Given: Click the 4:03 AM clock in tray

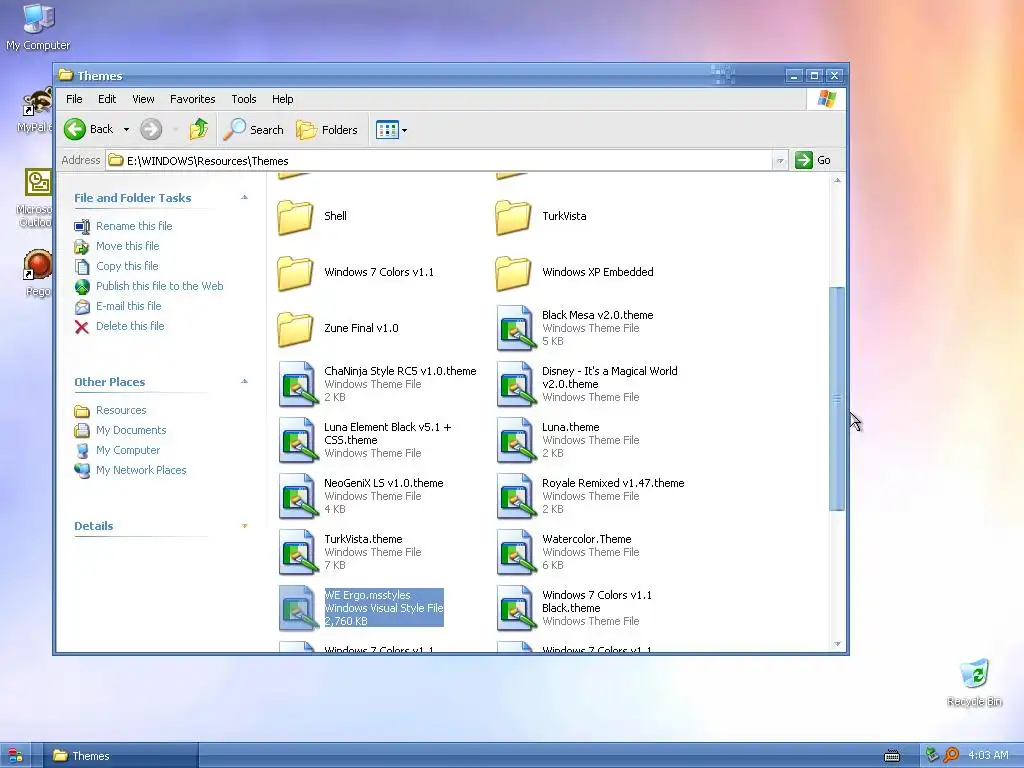Looking at the screenshot, I should [x=988, y=756].
